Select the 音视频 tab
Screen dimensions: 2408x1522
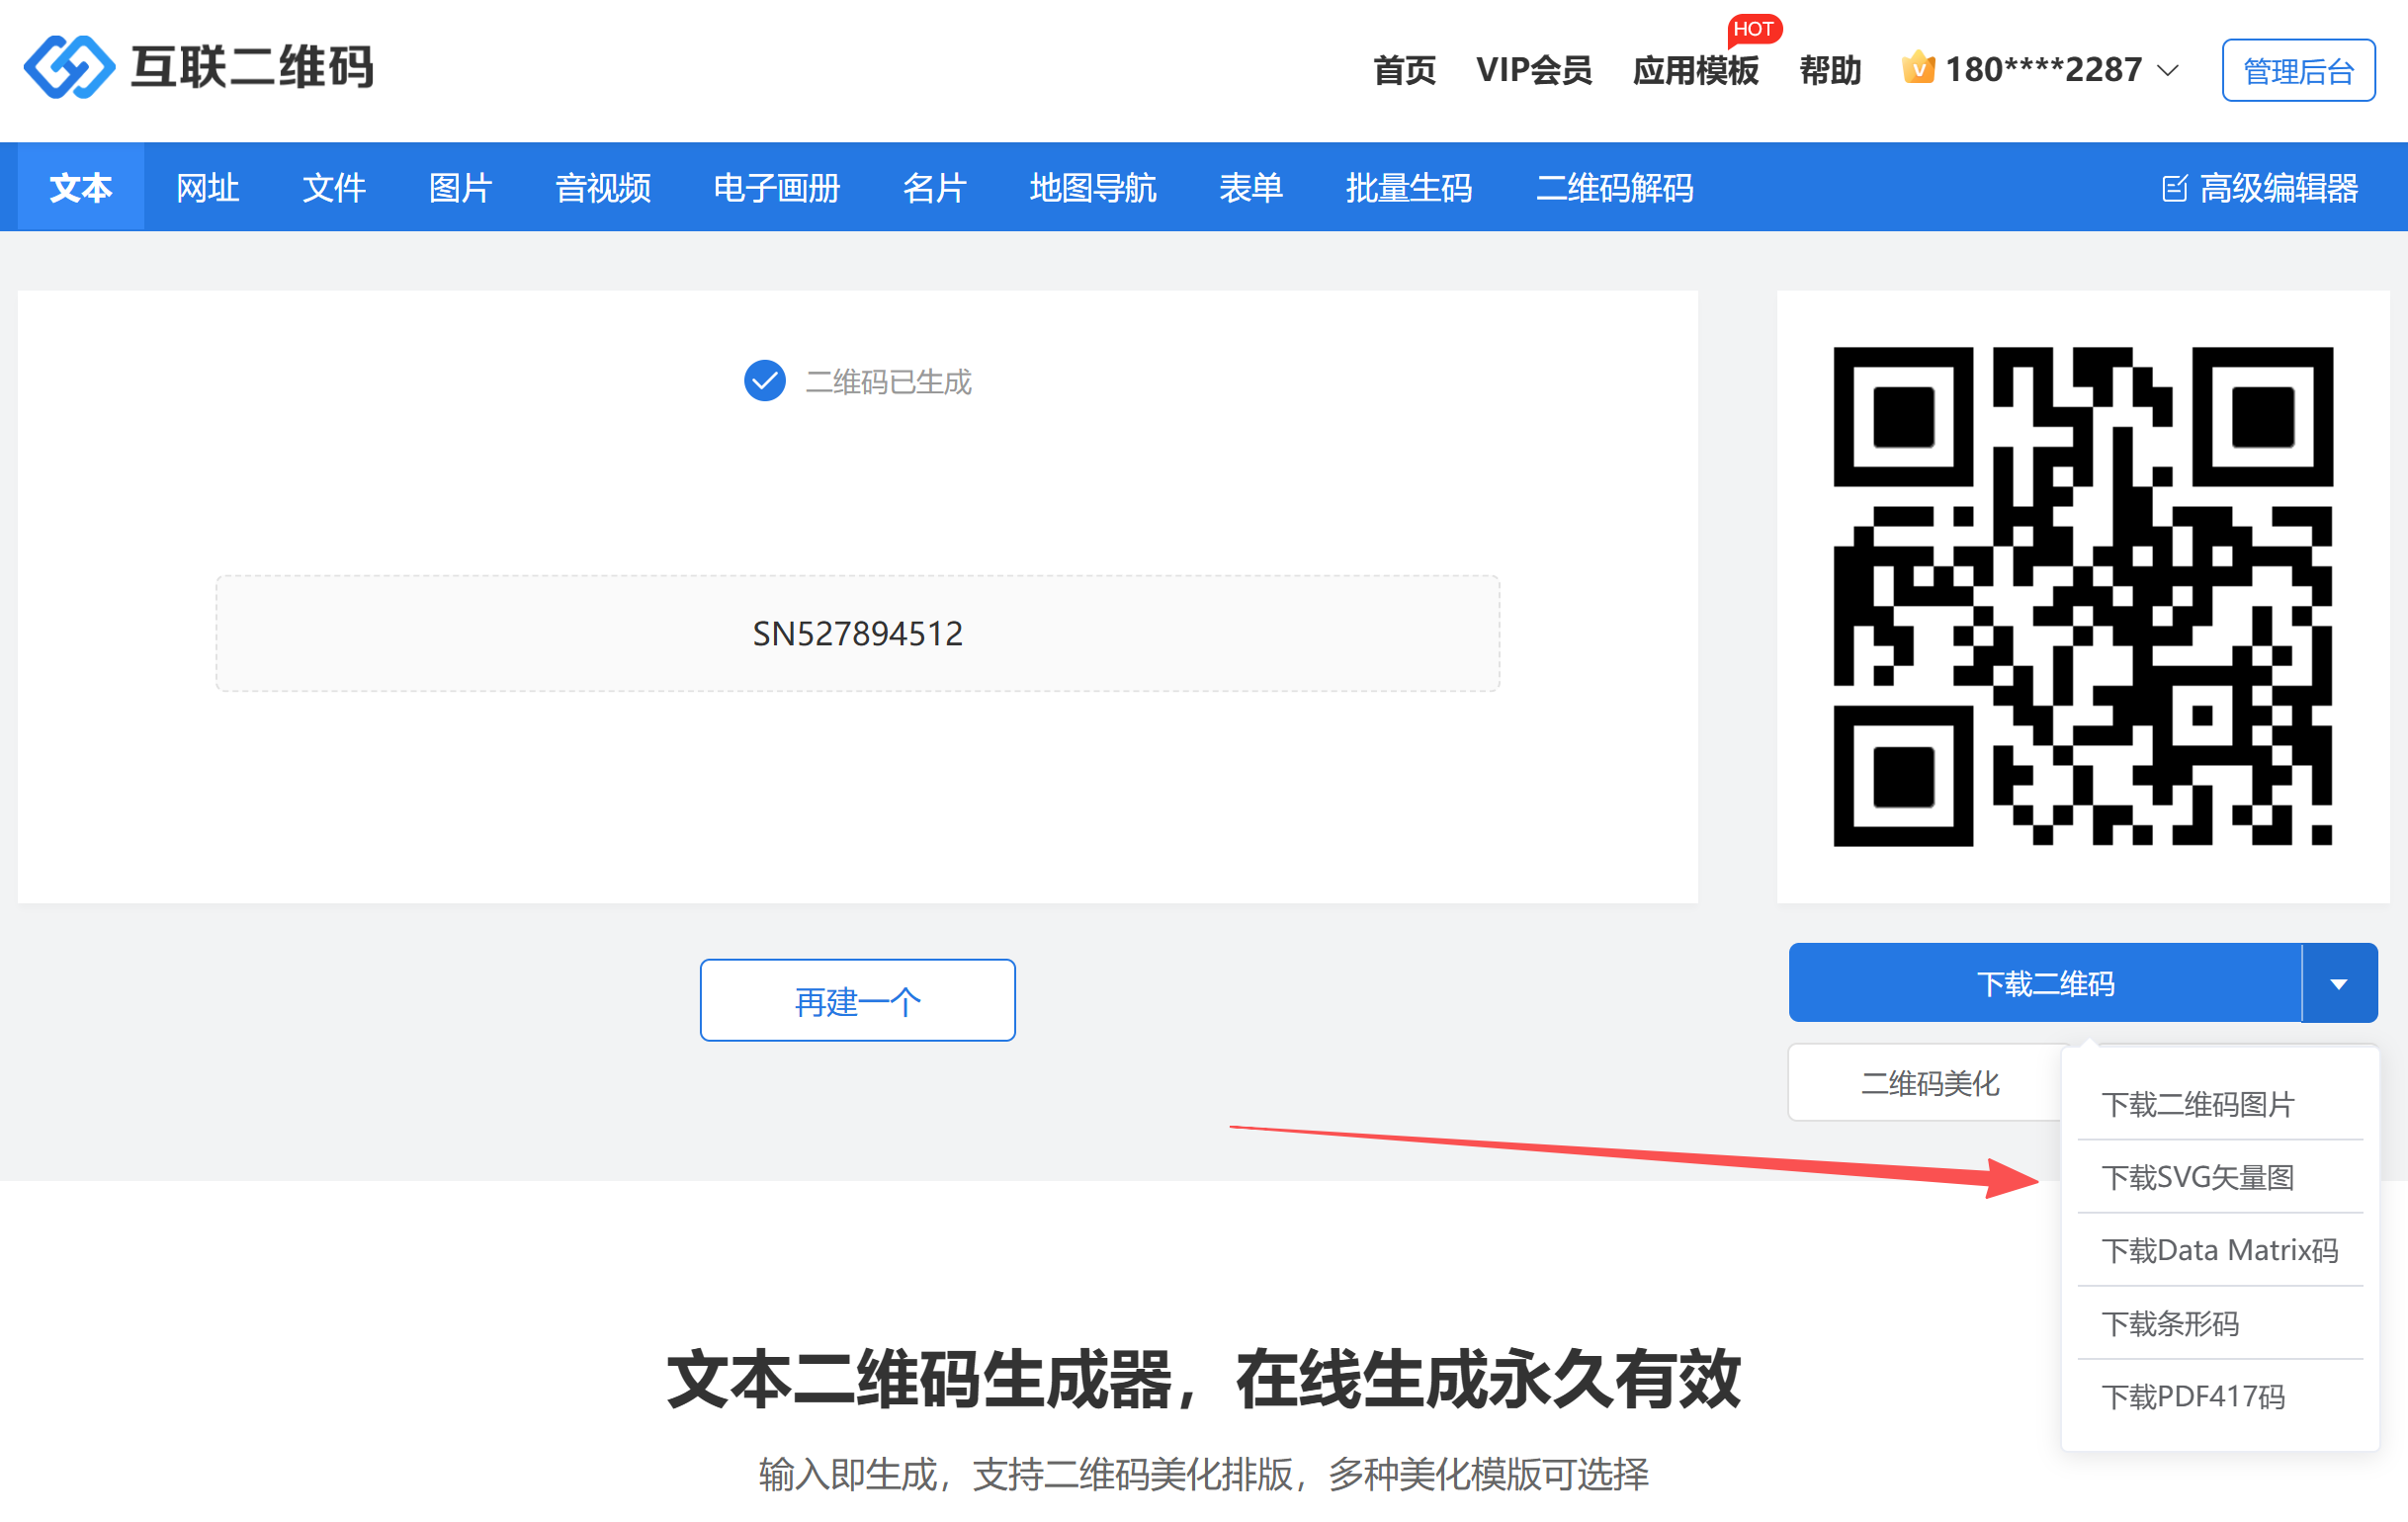tap(603, 188)
